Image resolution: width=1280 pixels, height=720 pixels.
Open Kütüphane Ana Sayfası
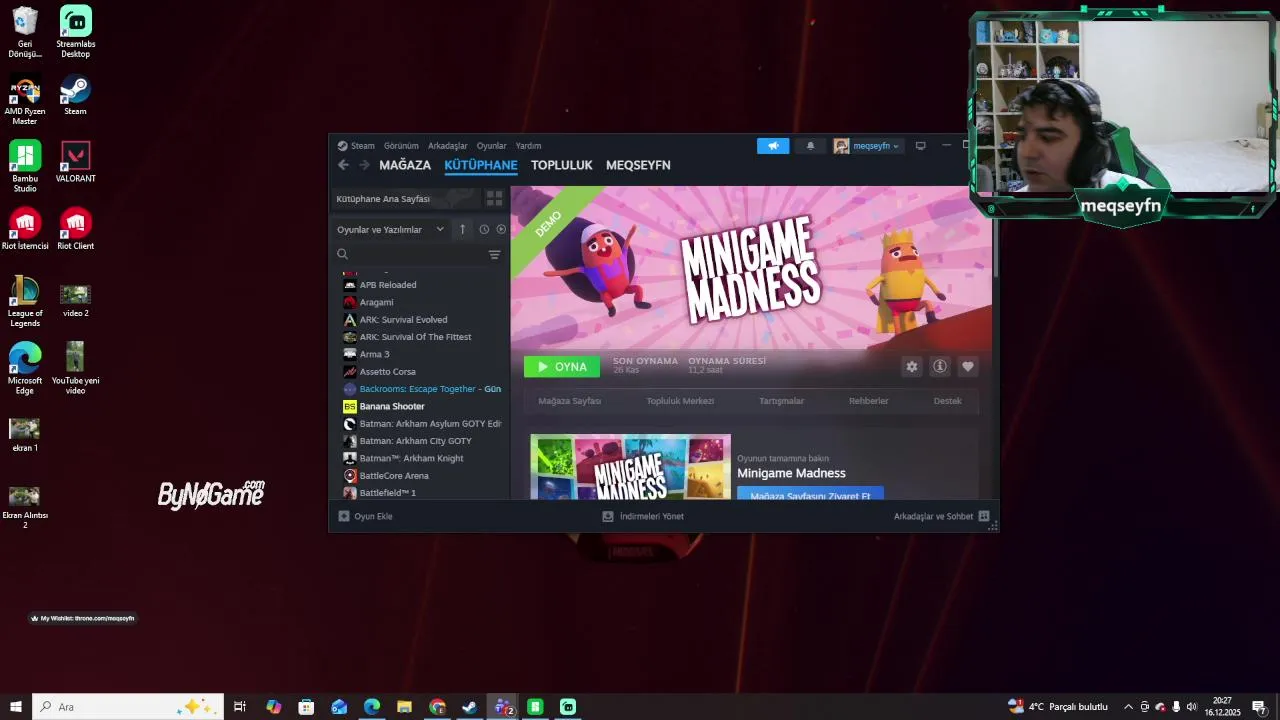tap(404, 199)
